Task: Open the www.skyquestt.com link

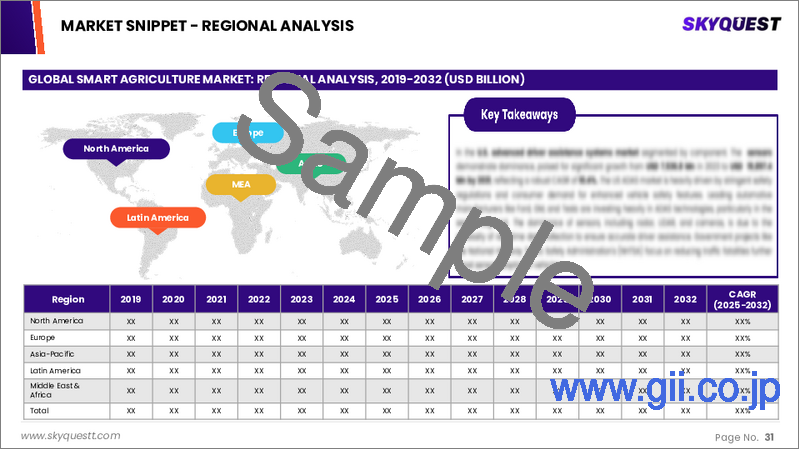Action: [70, 435]
